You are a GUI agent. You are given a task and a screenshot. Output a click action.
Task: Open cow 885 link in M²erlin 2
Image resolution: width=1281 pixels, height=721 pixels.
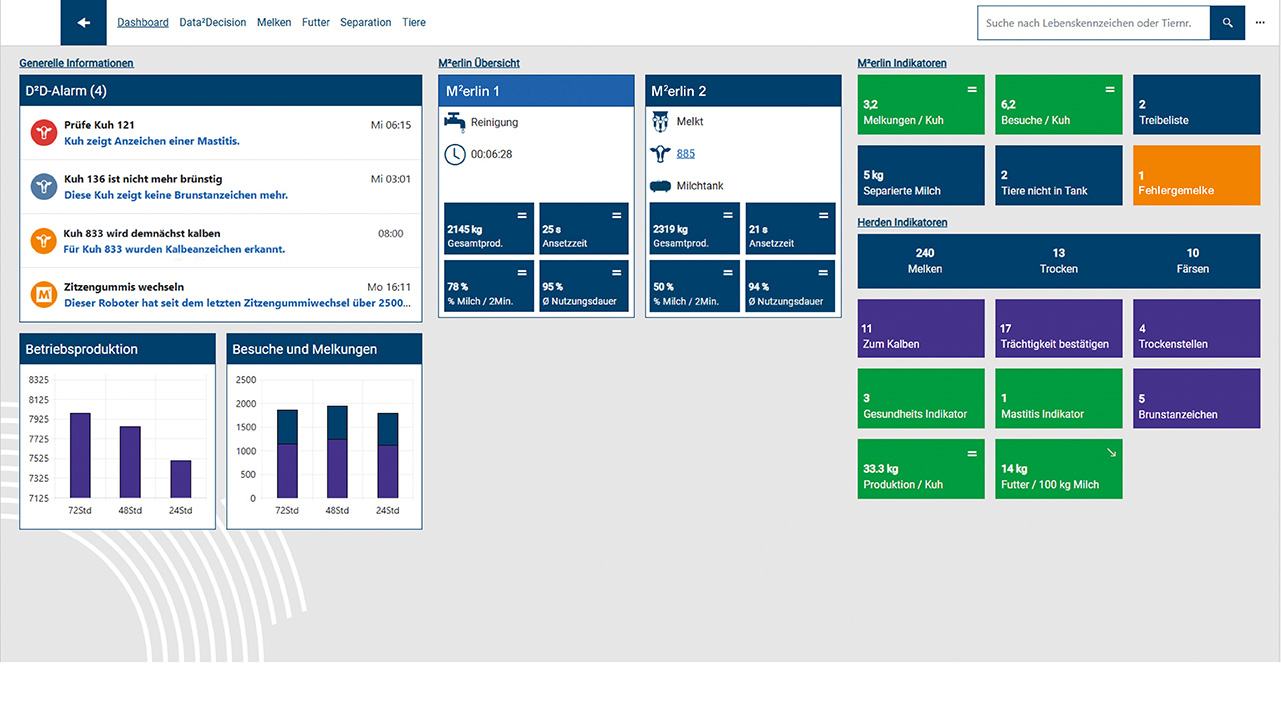click(x=686, y=154)
